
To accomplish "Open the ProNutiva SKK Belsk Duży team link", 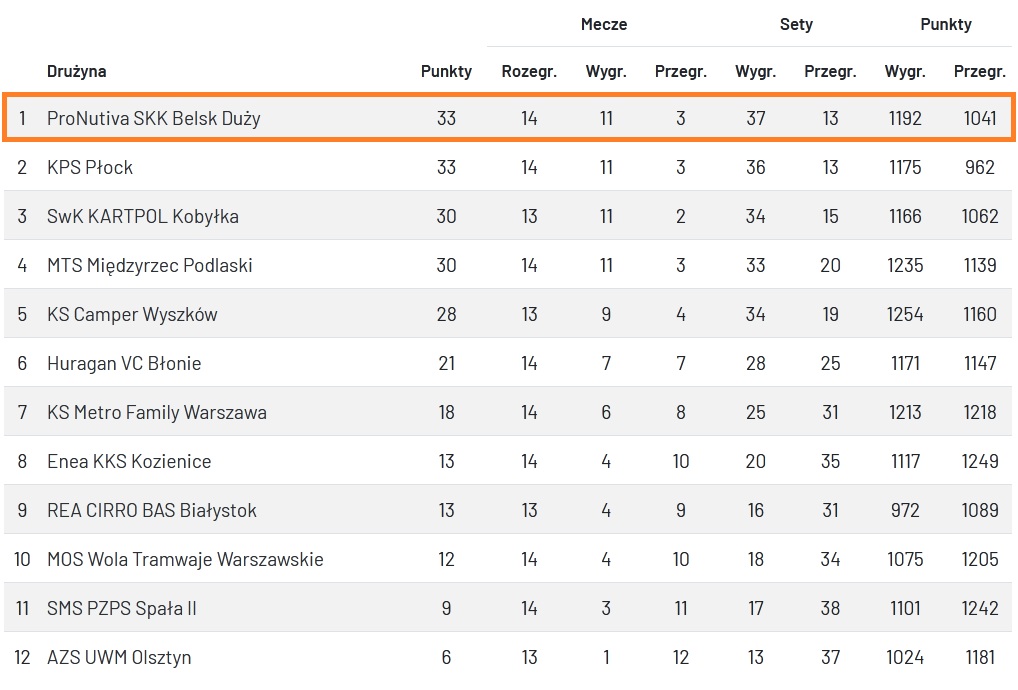I will (x=153, y=118).
